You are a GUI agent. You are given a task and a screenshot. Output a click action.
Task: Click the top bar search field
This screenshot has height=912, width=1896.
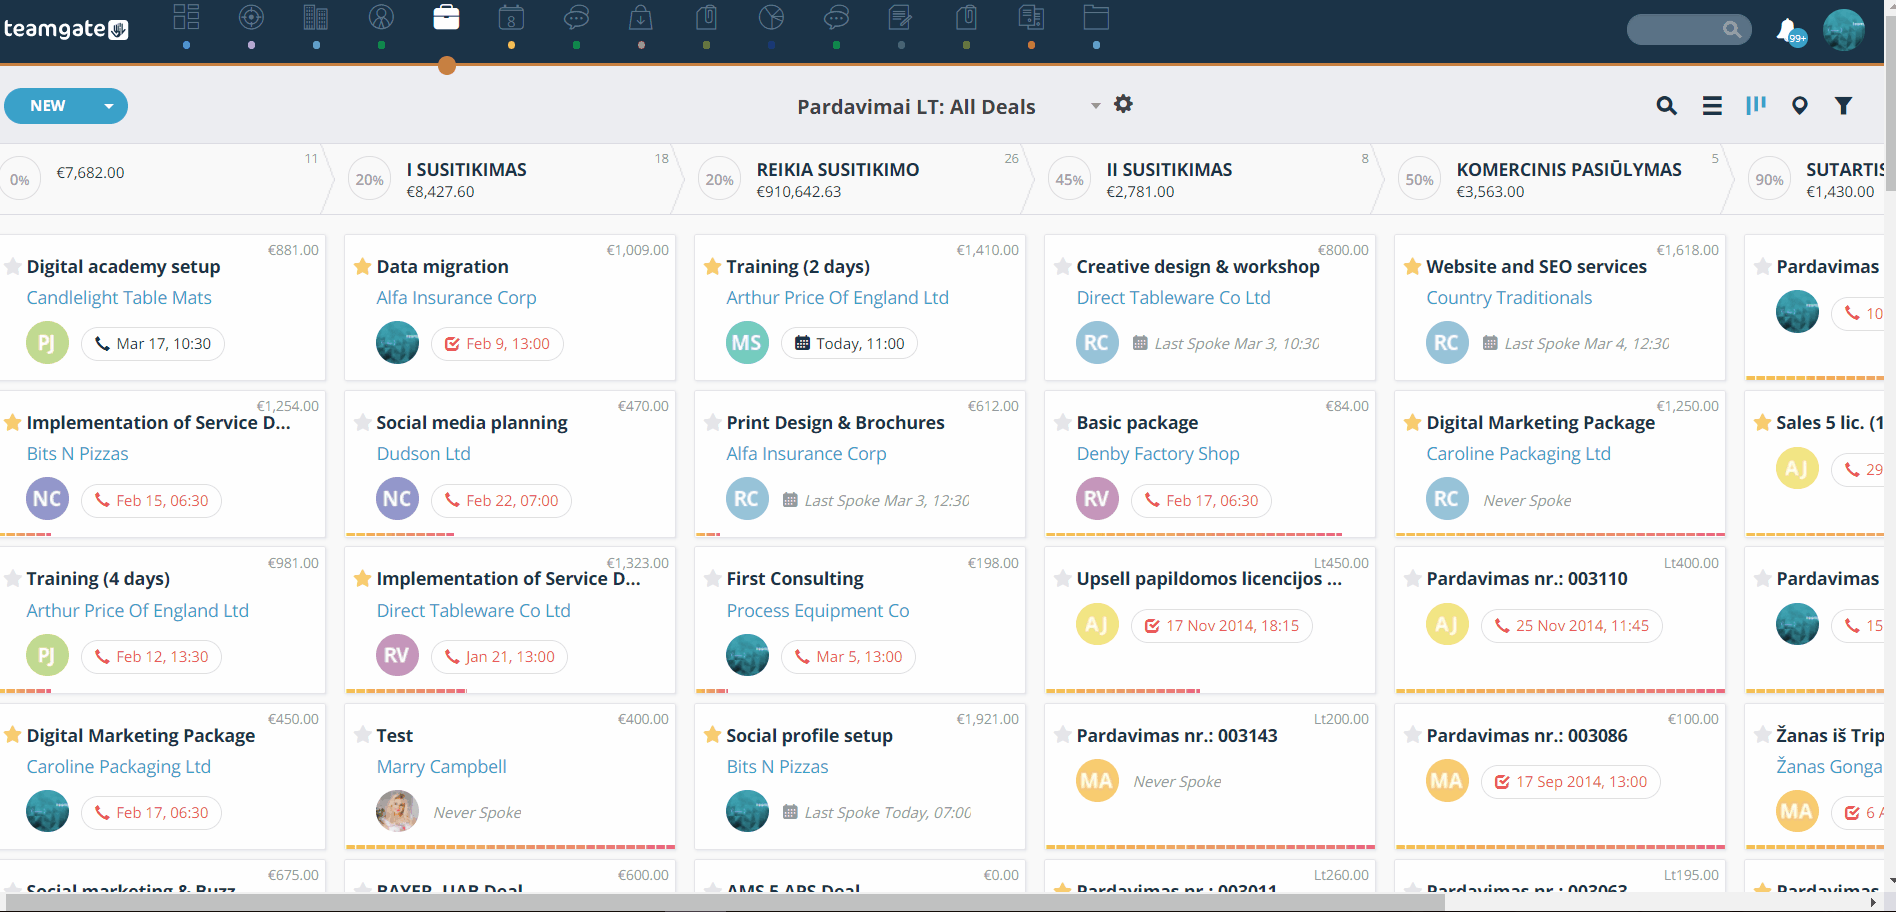(1689, 30)
